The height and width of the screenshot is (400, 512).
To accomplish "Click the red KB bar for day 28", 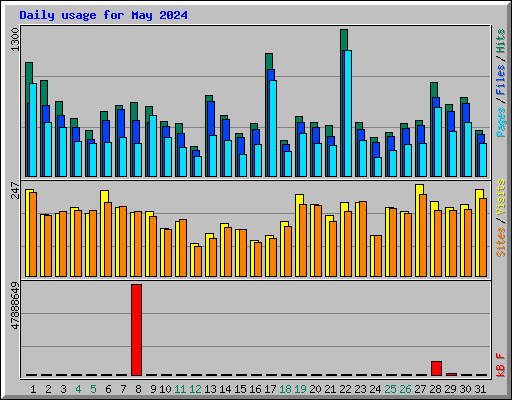I will (436, 368).
